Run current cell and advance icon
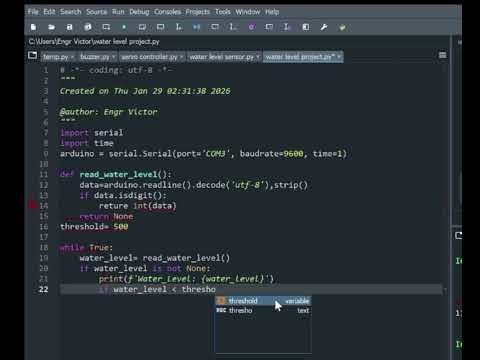This screenshot has width=480, height=360. click(160, 27)
